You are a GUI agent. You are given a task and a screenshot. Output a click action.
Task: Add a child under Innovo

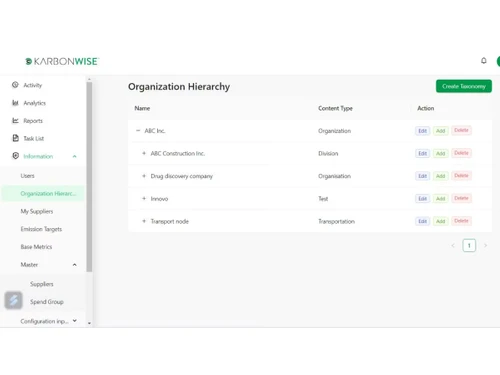click(x=441, y=199)
